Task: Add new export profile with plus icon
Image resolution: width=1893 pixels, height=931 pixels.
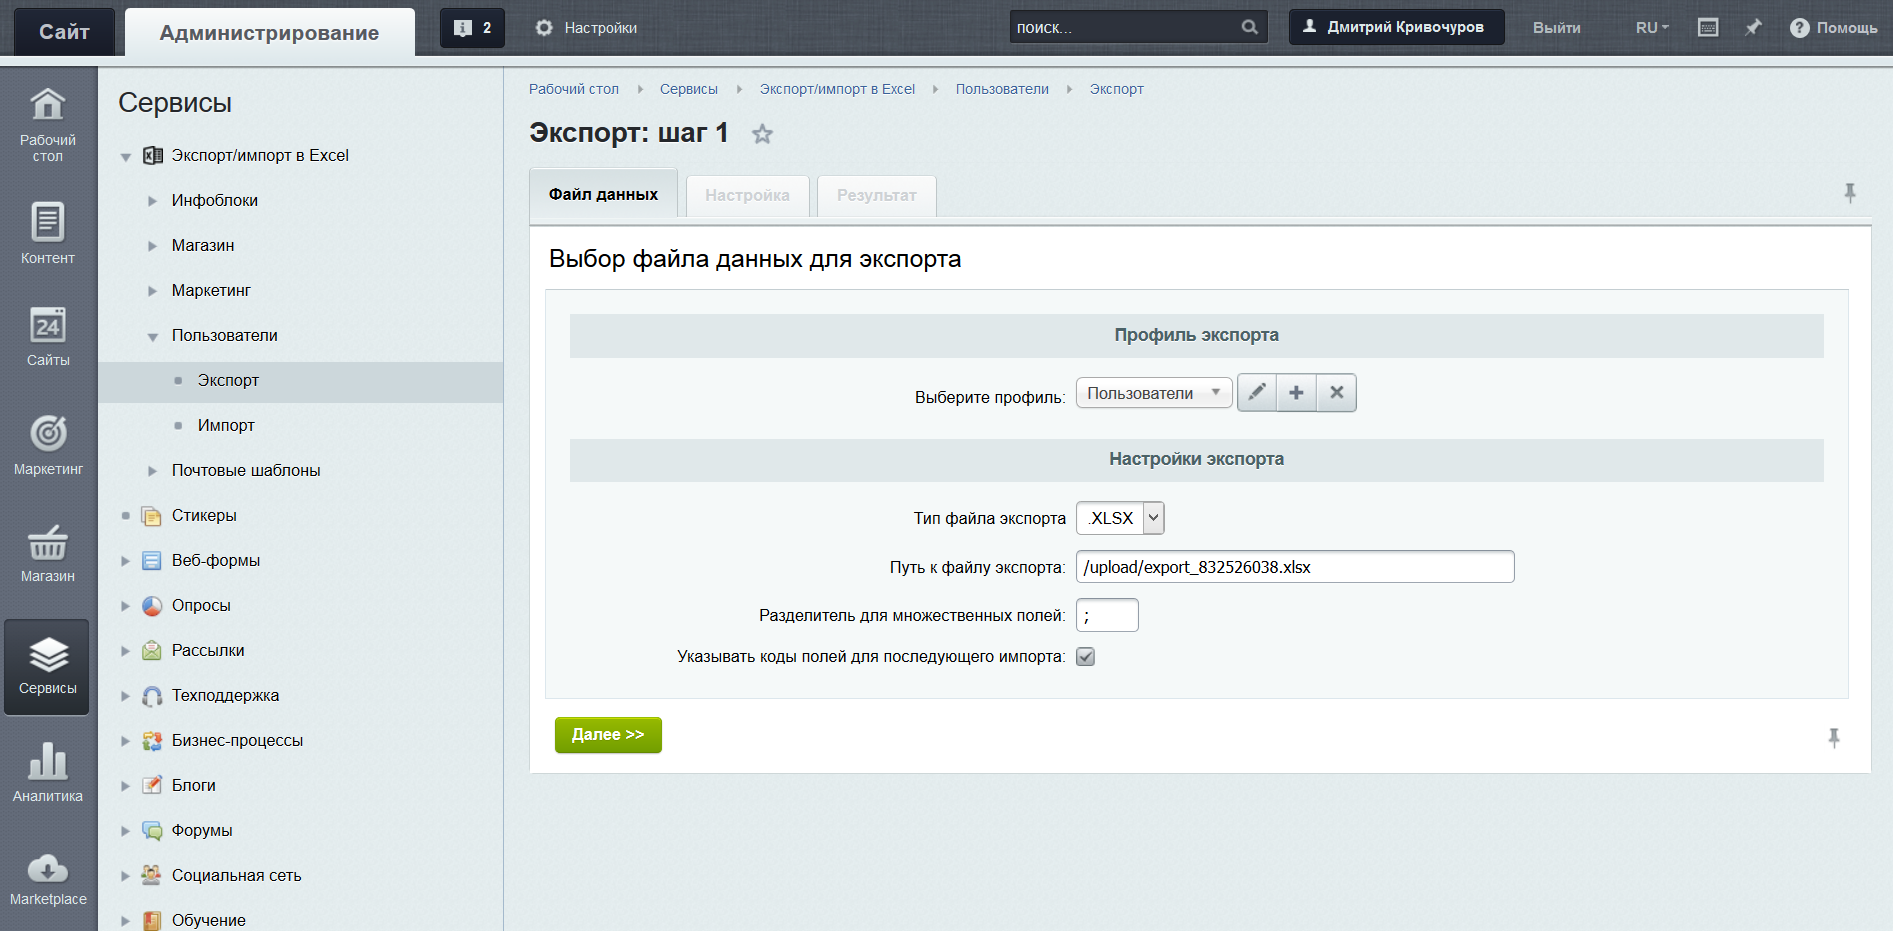Action: 1296,393
